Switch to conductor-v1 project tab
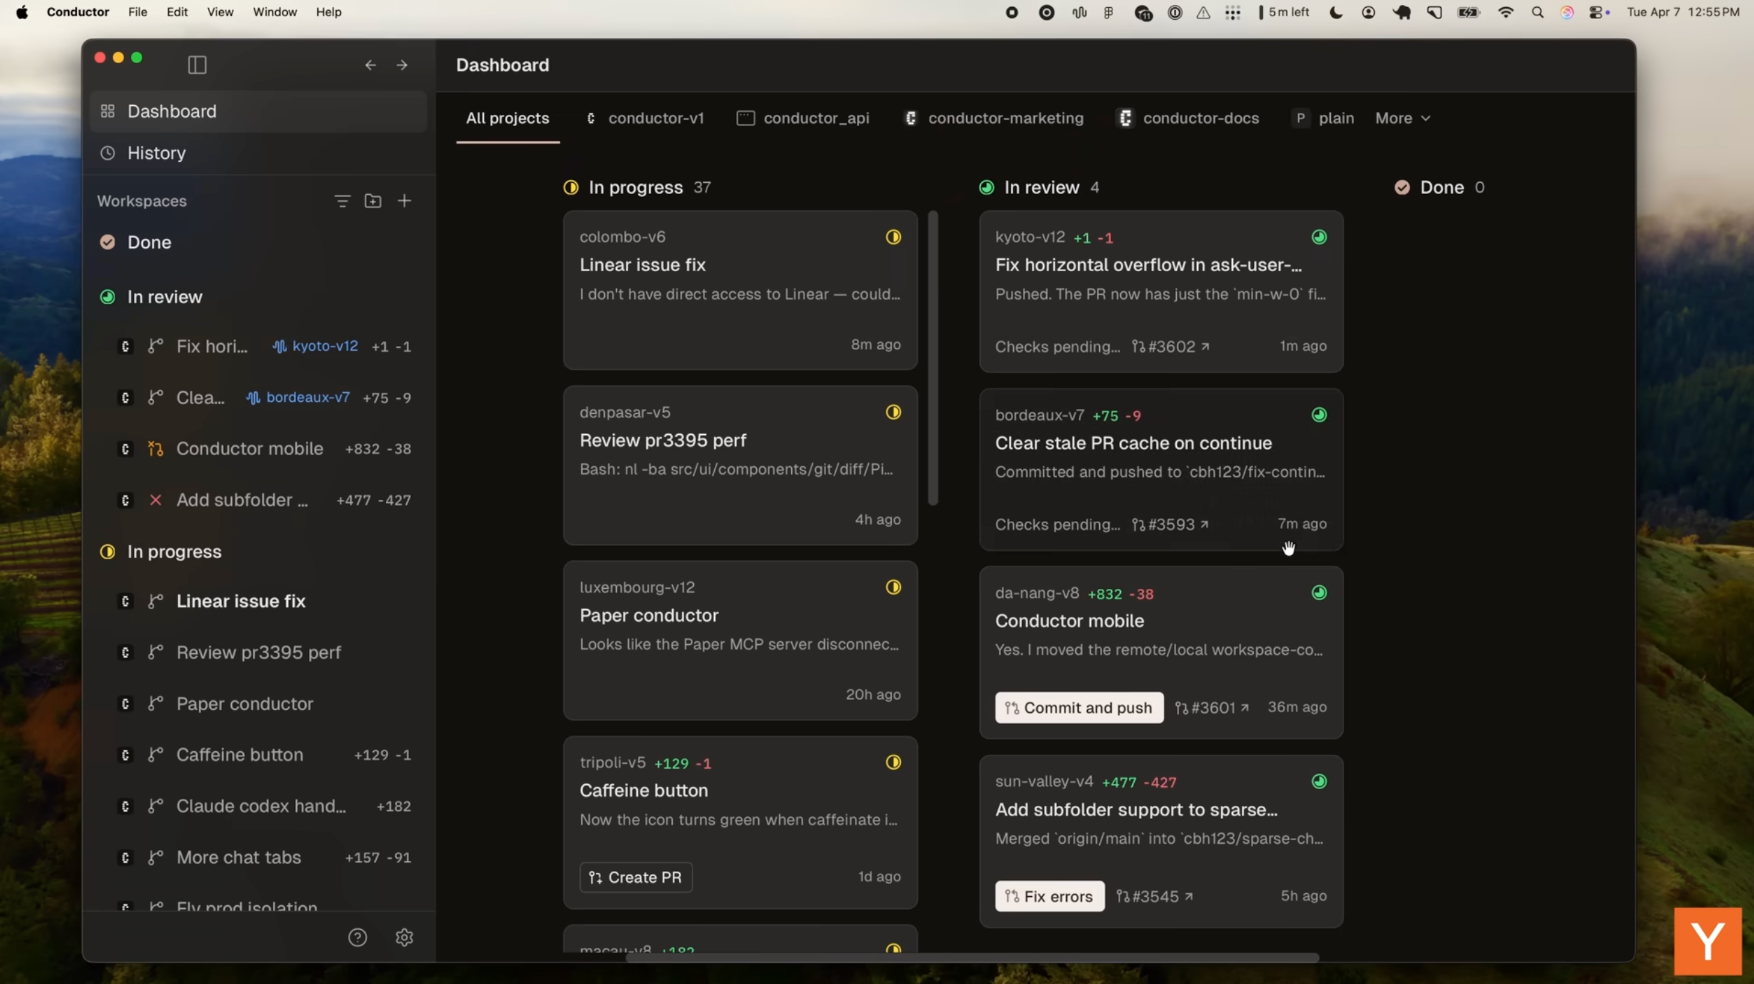Screen dimensions: 1754x984 645,118
